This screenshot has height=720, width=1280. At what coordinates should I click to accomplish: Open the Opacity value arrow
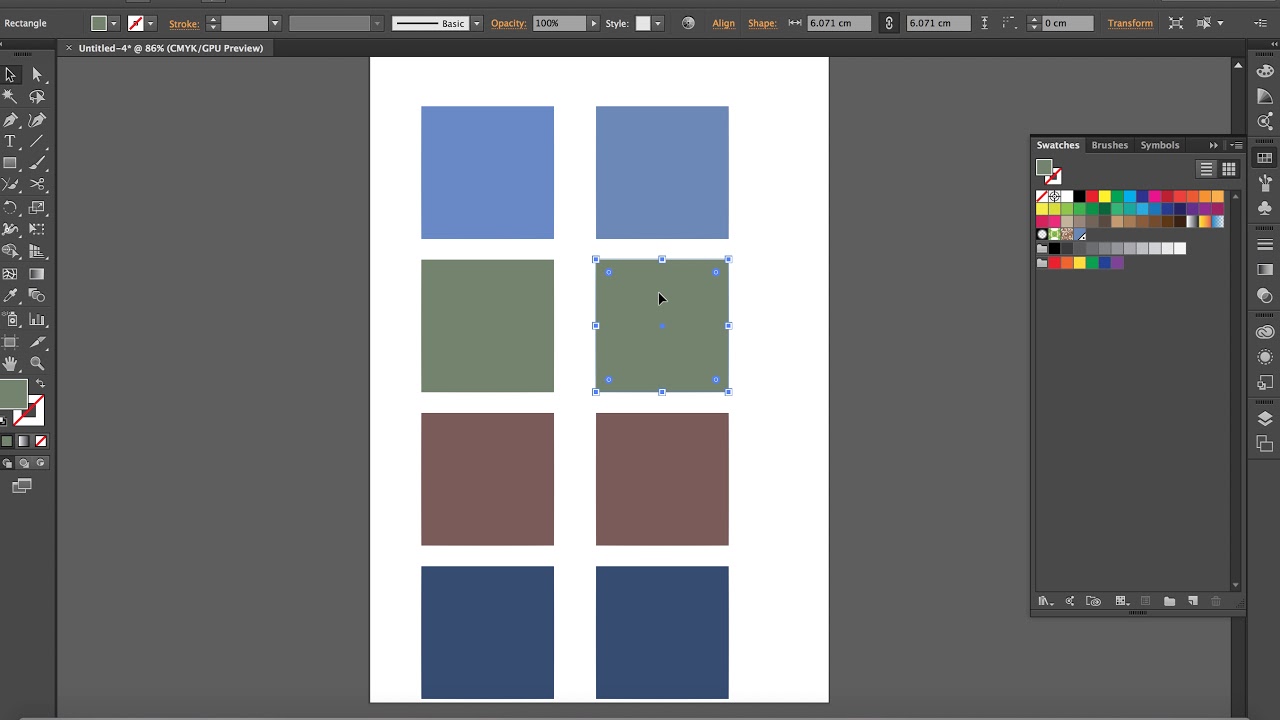[x=593, y=23]
